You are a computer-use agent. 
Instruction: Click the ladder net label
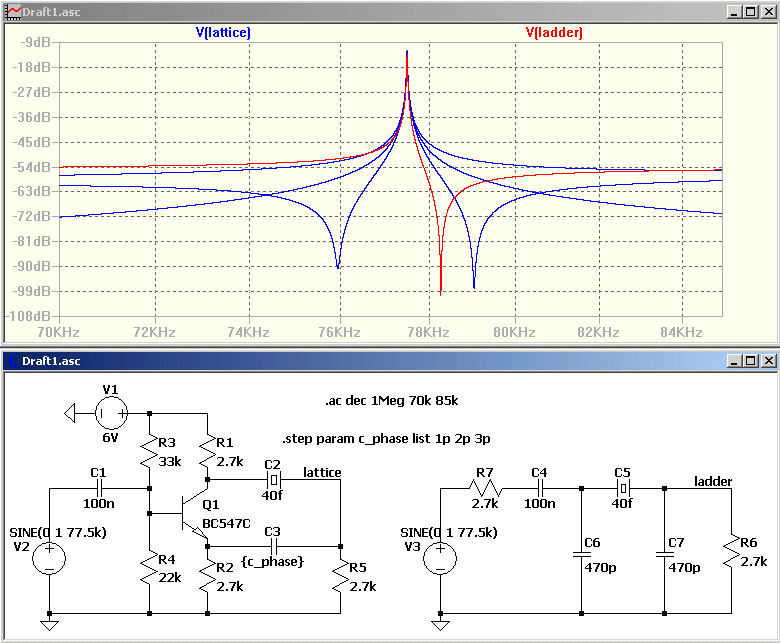713,481
